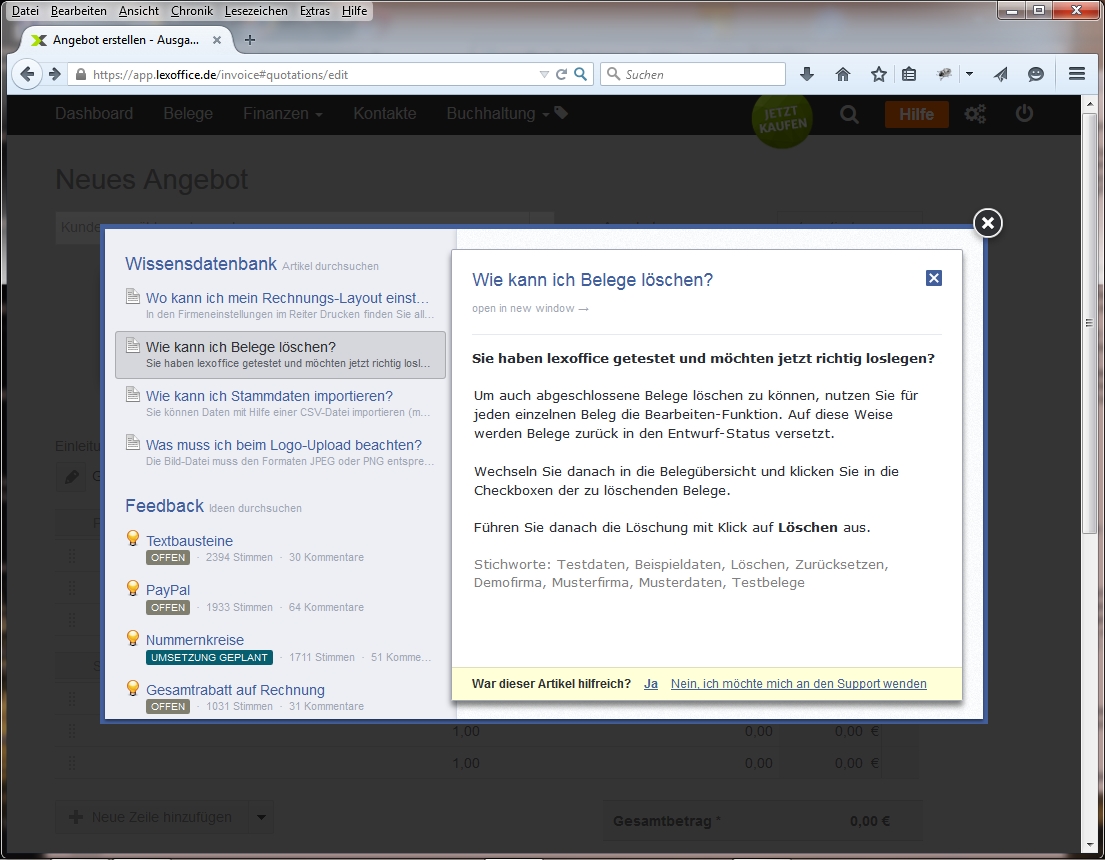
Task: Click the lightbulb icon beside Textbausteine
Action: click(132, 539)
